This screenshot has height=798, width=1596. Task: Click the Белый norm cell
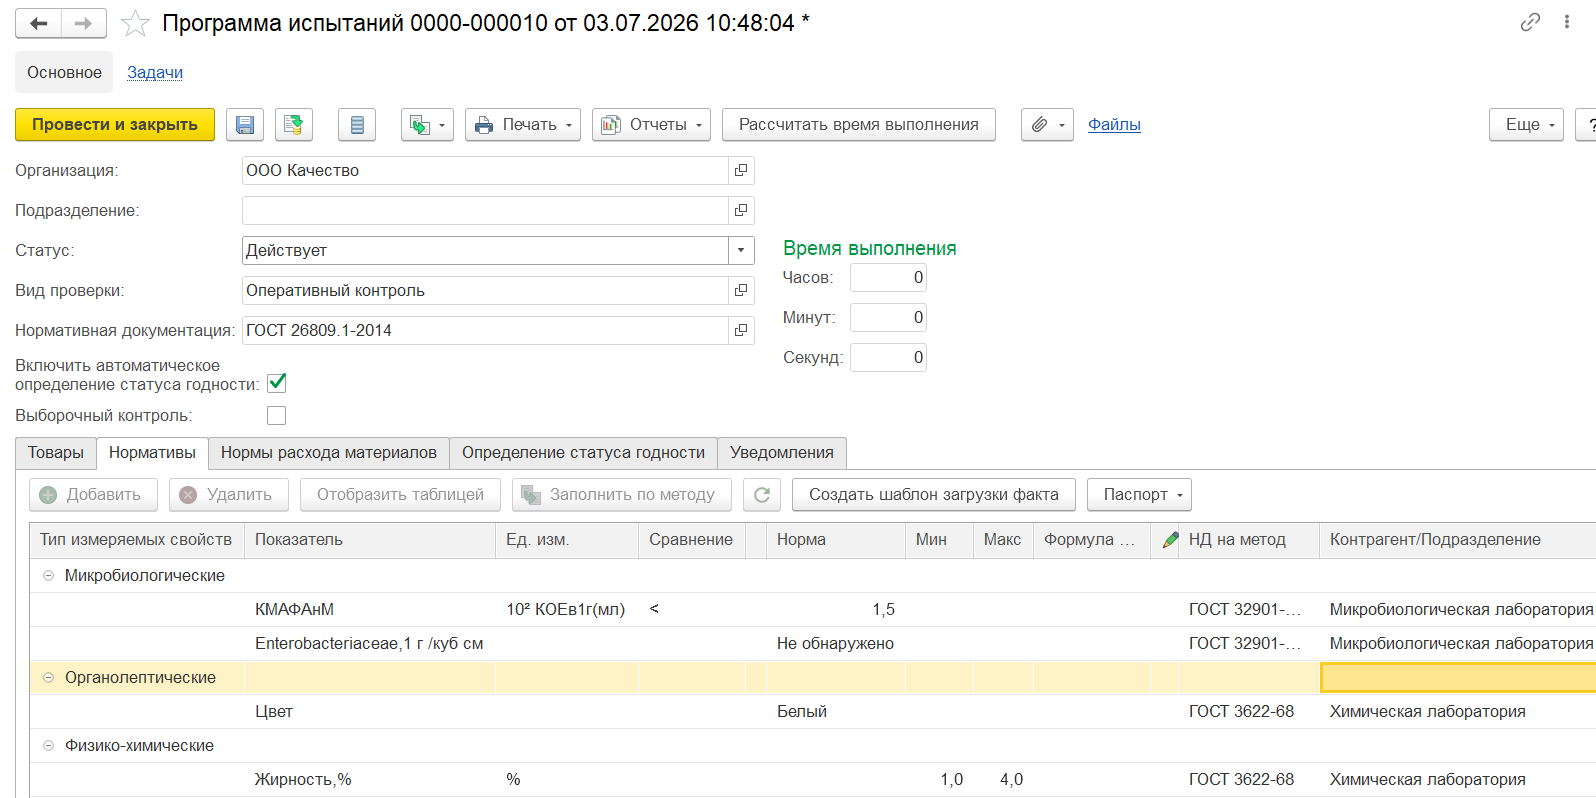(x=836, y=712)
